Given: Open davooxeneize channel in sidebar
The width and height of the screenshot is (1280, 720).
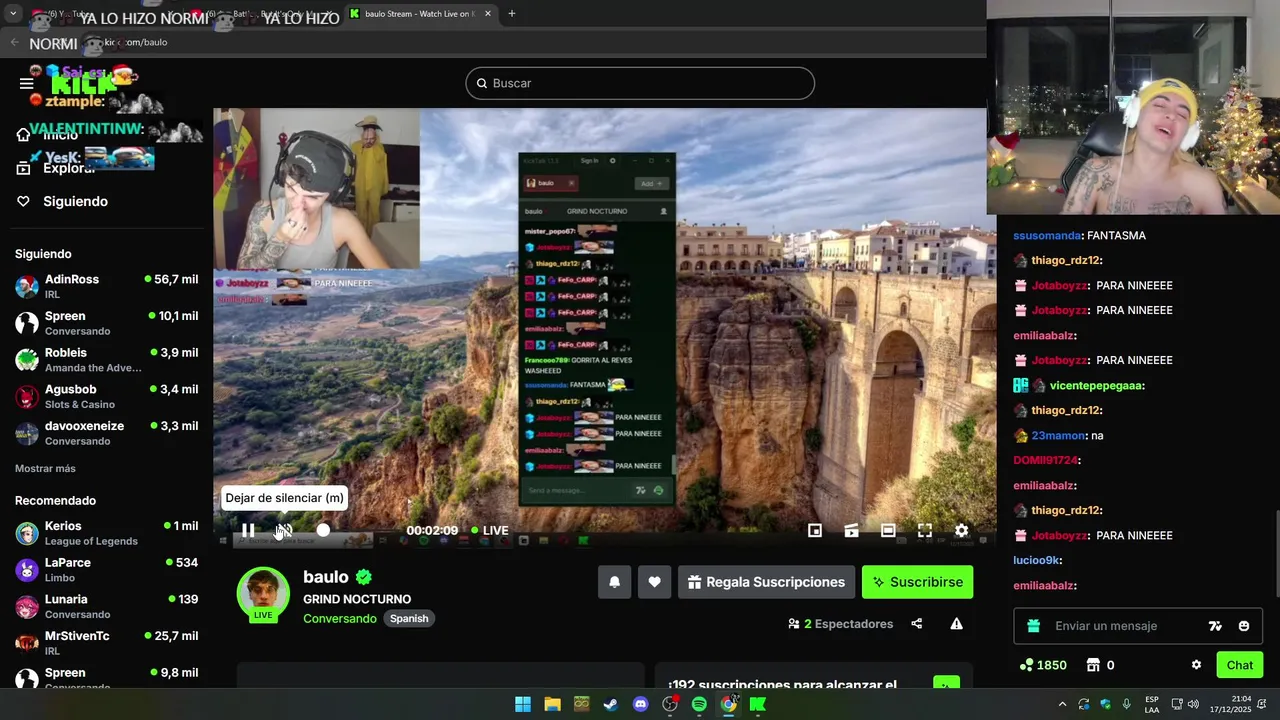Looking at the screenshot, I should (x=106, y=433).
